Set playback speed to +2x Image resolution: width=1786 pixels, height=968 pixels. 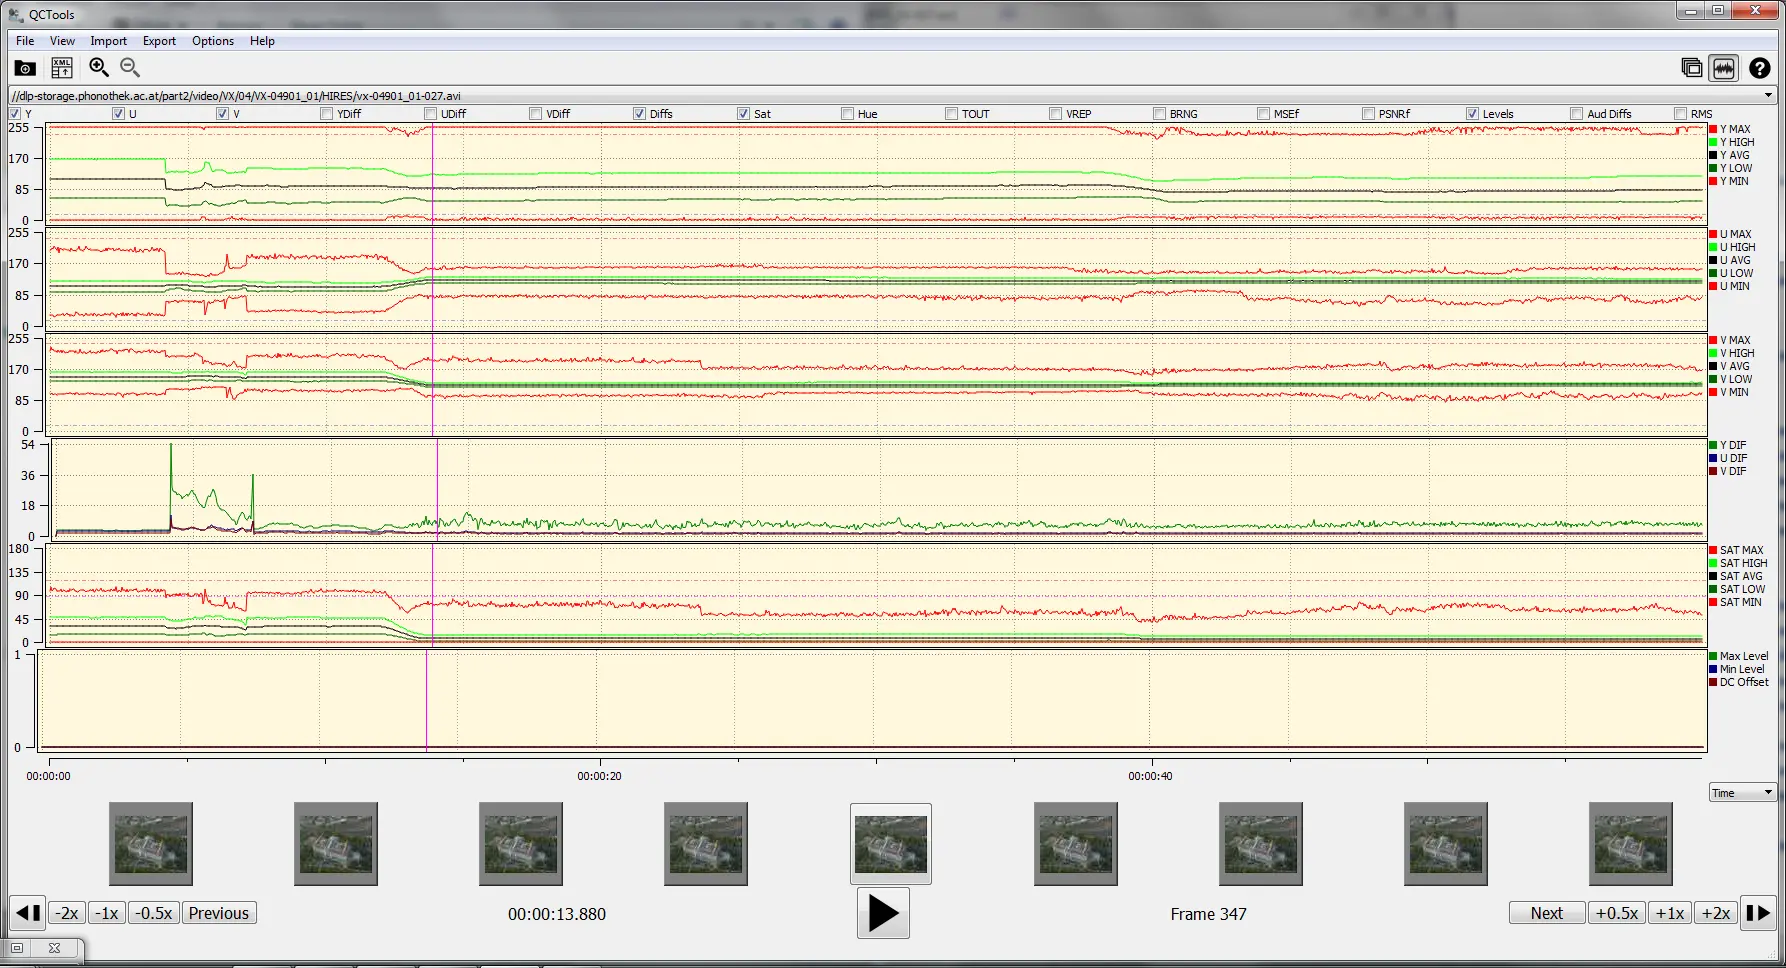1716,913
